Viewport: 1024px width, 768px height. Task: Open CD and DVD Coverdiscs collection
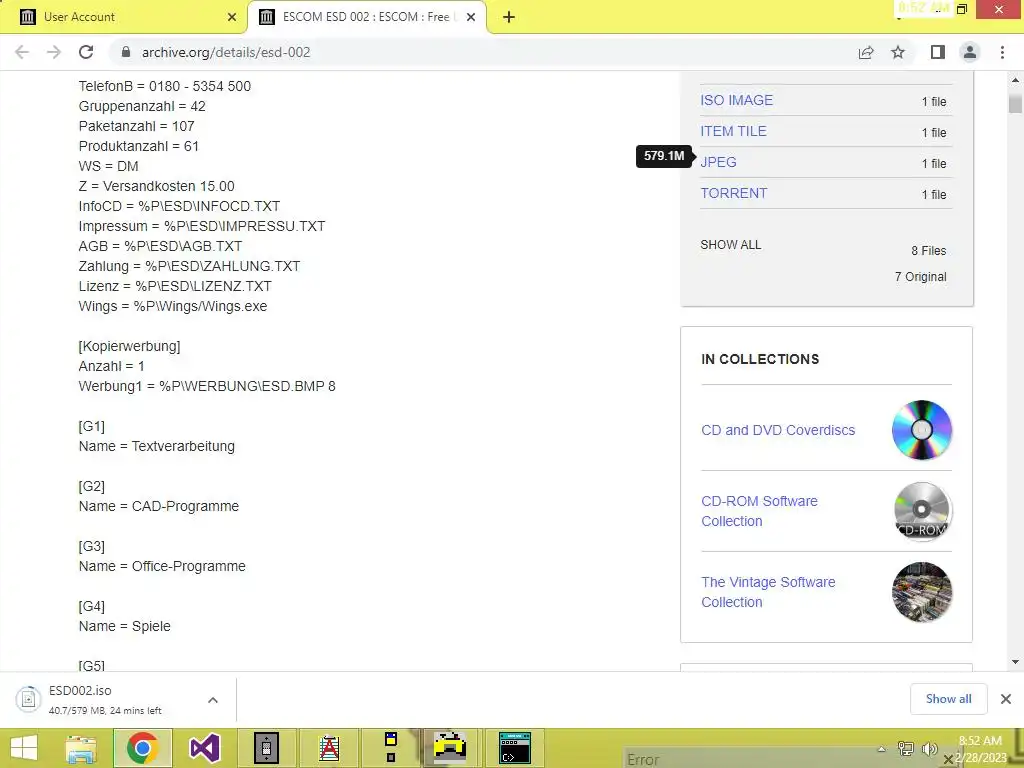pyautogui.click(x=778, y=430)
